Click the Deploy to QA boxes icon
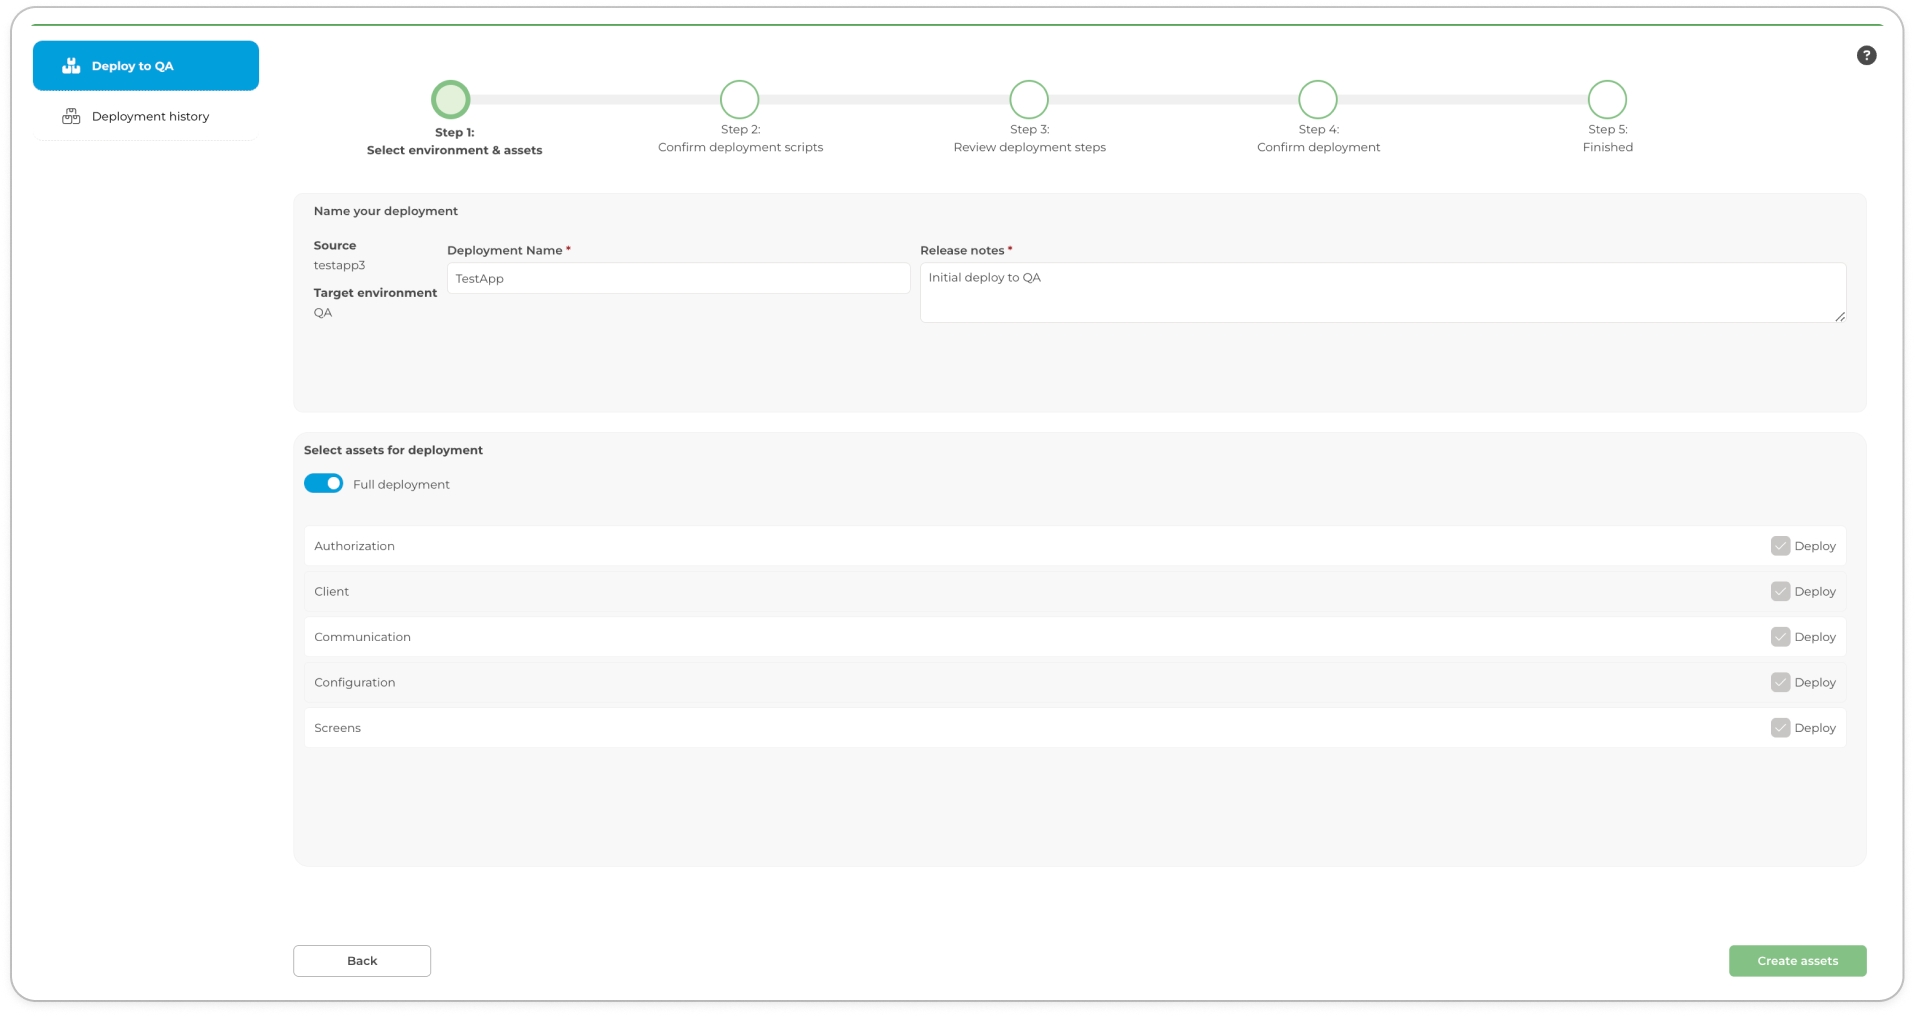 (71, 66)
